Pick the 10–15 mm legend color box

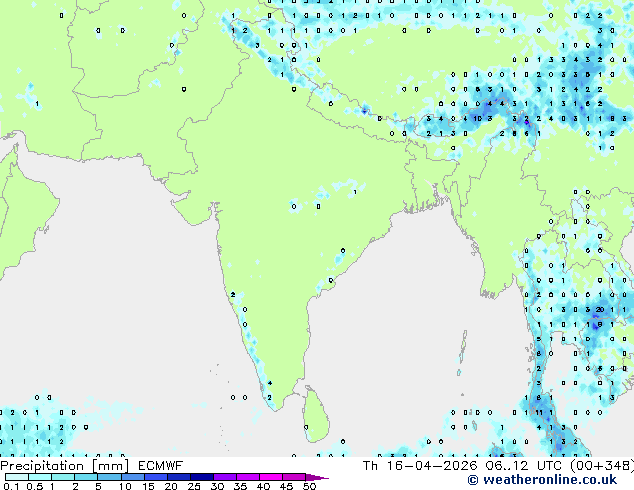point(132,477)
